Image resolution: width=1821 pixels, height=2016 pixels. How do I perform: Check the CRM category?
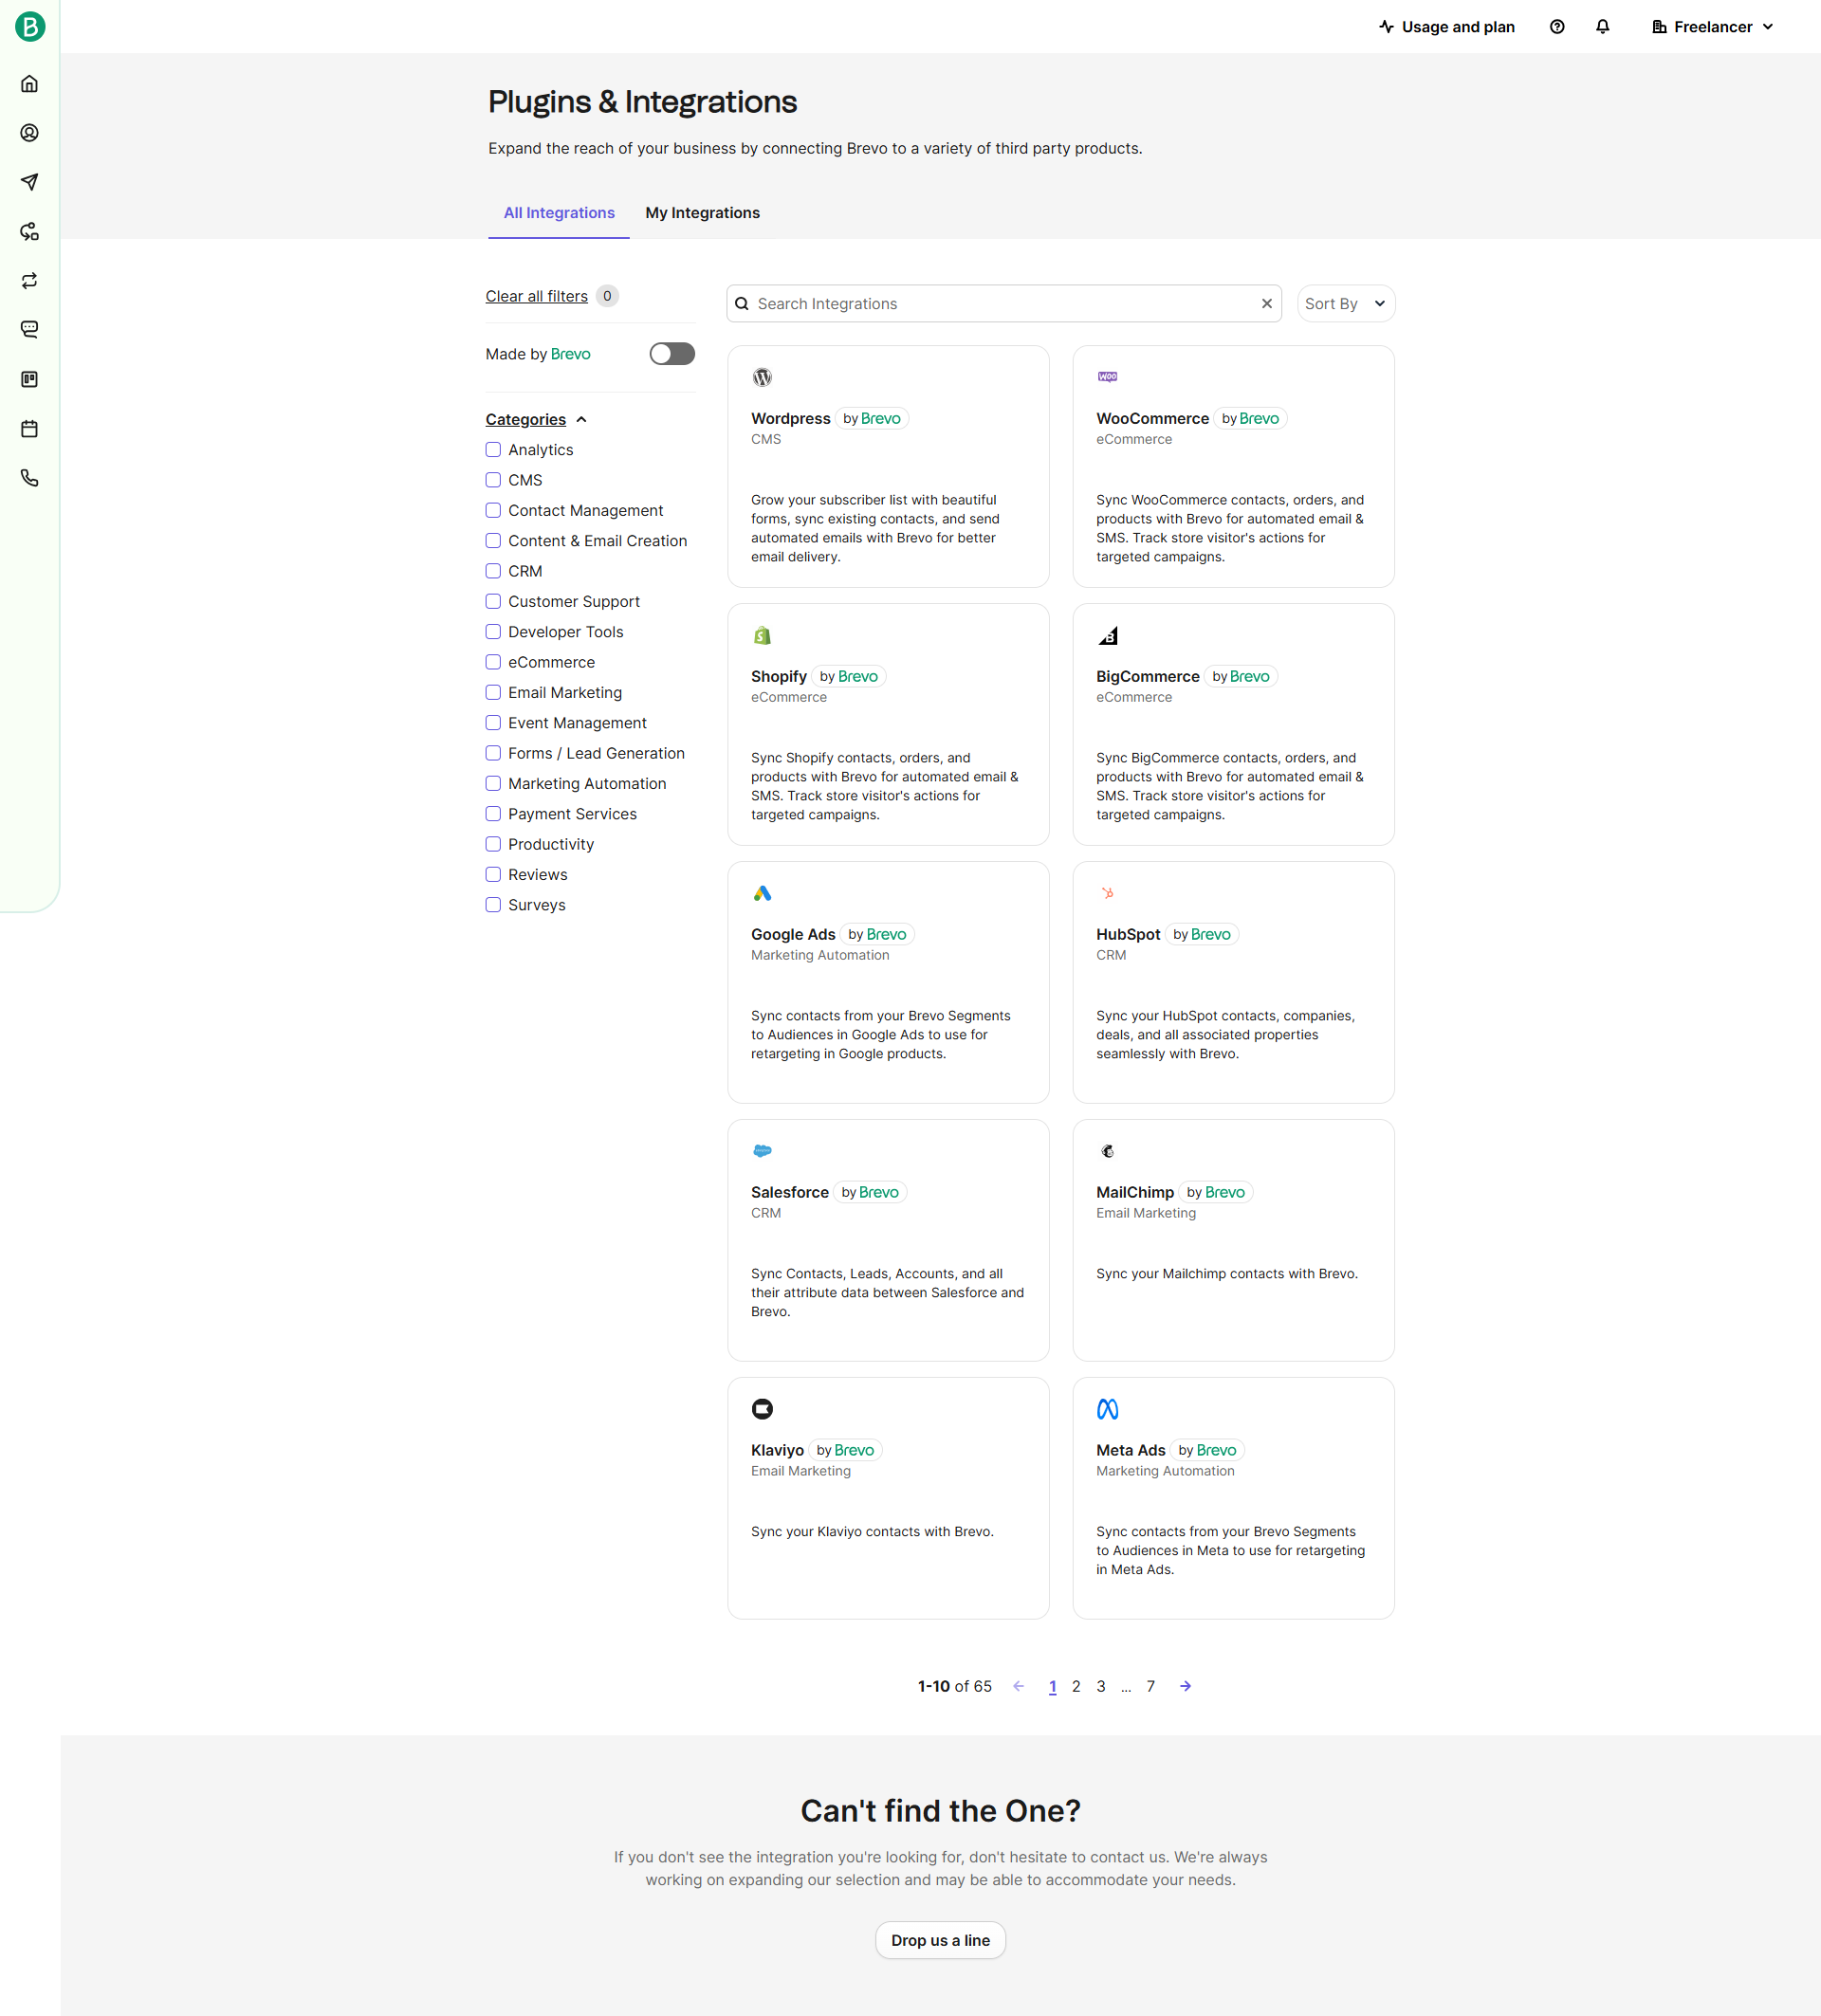pos(493,571)
